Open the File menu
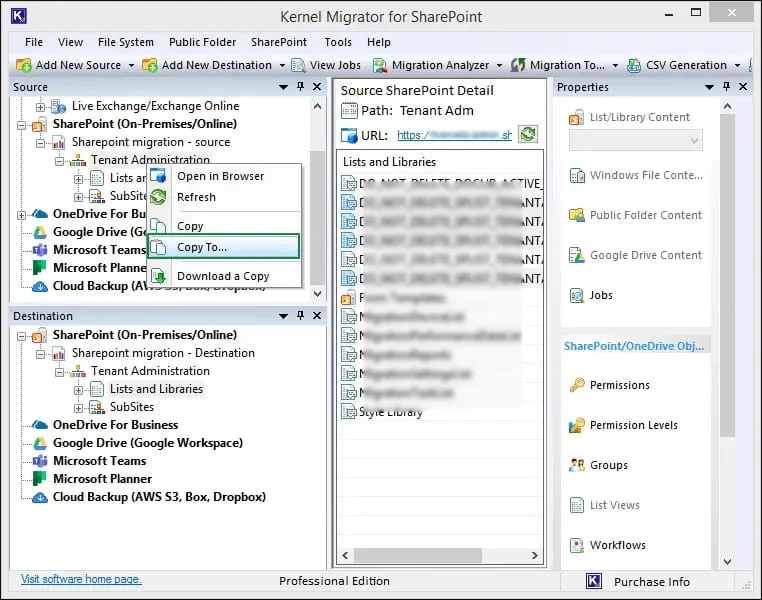The height and width of the screenshot is (600, 762). [x=34, y=42]
